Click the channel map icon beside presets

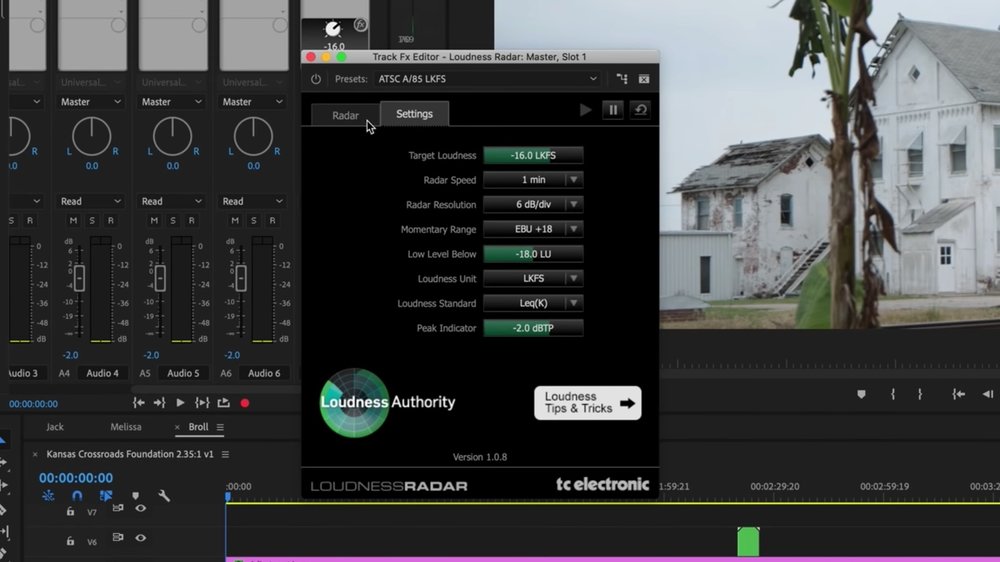622,79
